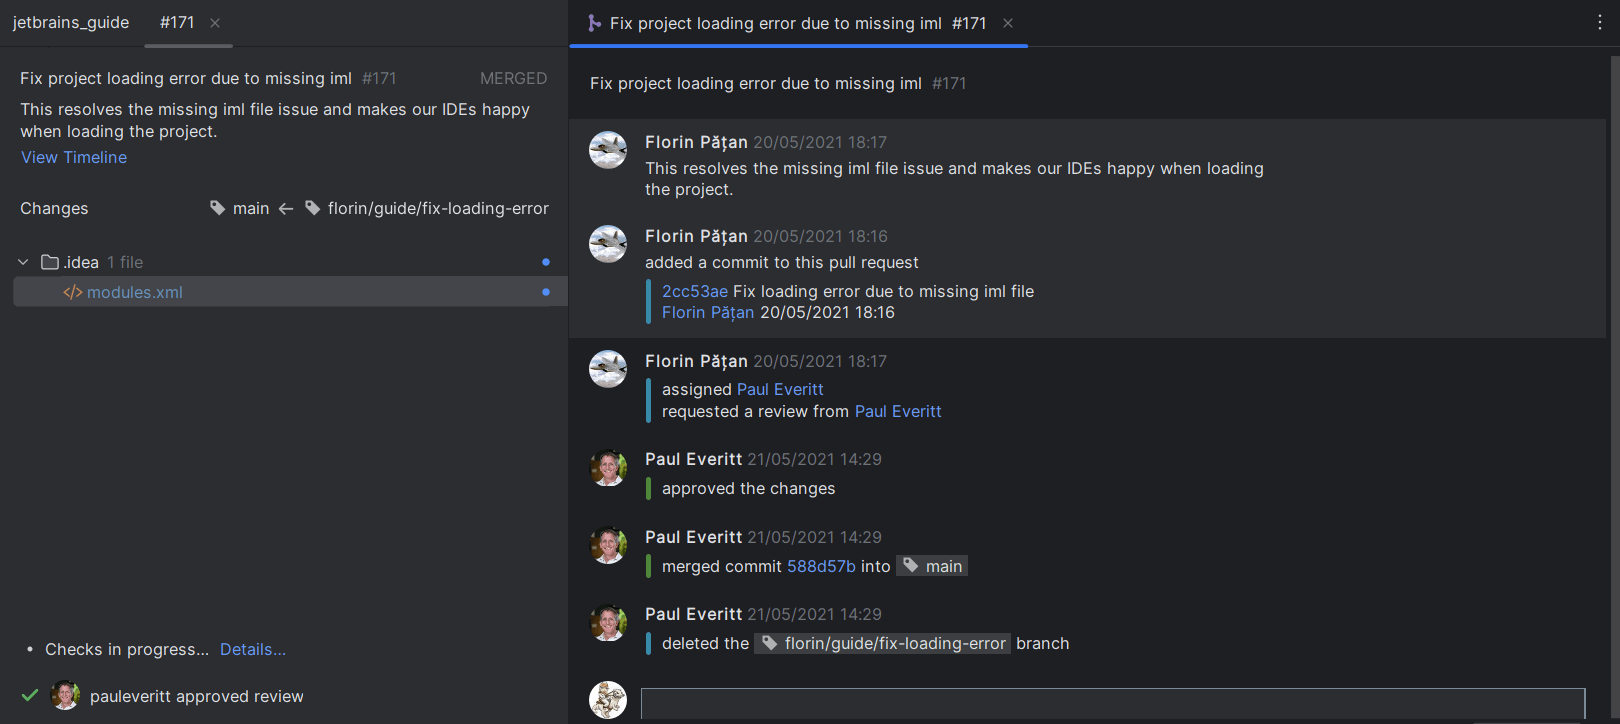This screenshot has height=724, width=1620.
Task: Click the green approved checkmark icon
Action: pos(30,695)
